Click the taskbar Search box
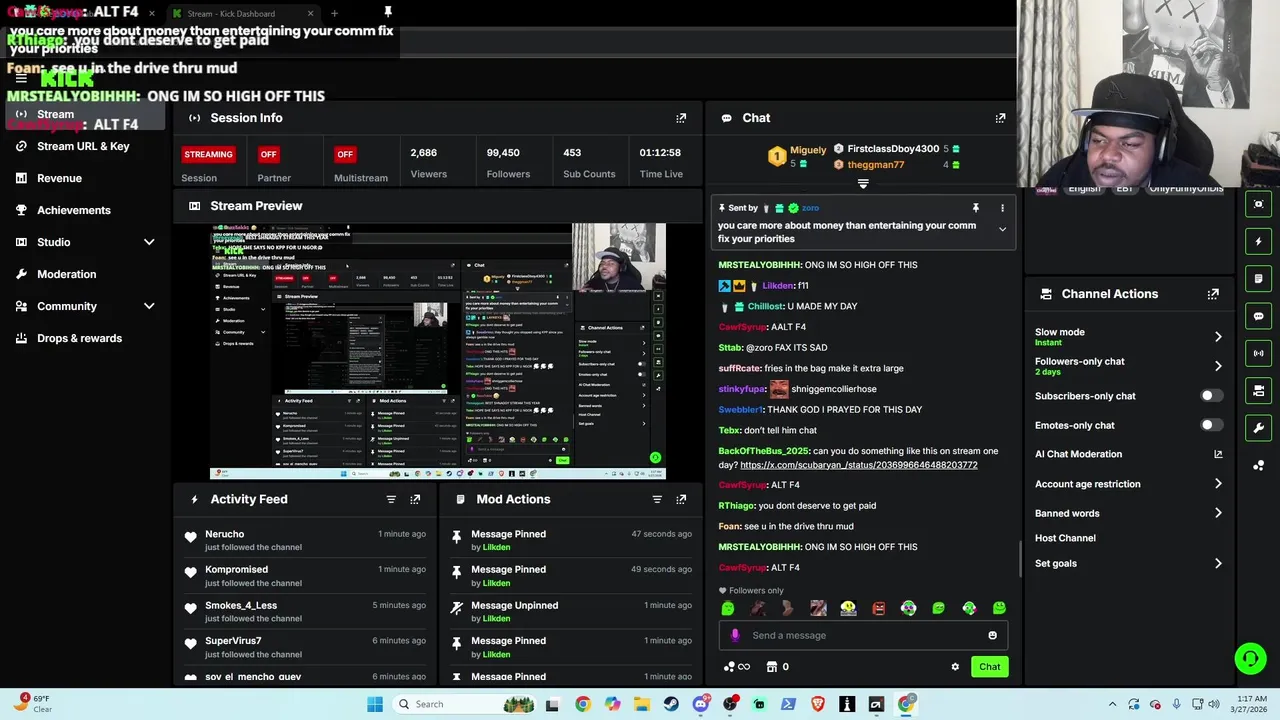 click(462, 704)
